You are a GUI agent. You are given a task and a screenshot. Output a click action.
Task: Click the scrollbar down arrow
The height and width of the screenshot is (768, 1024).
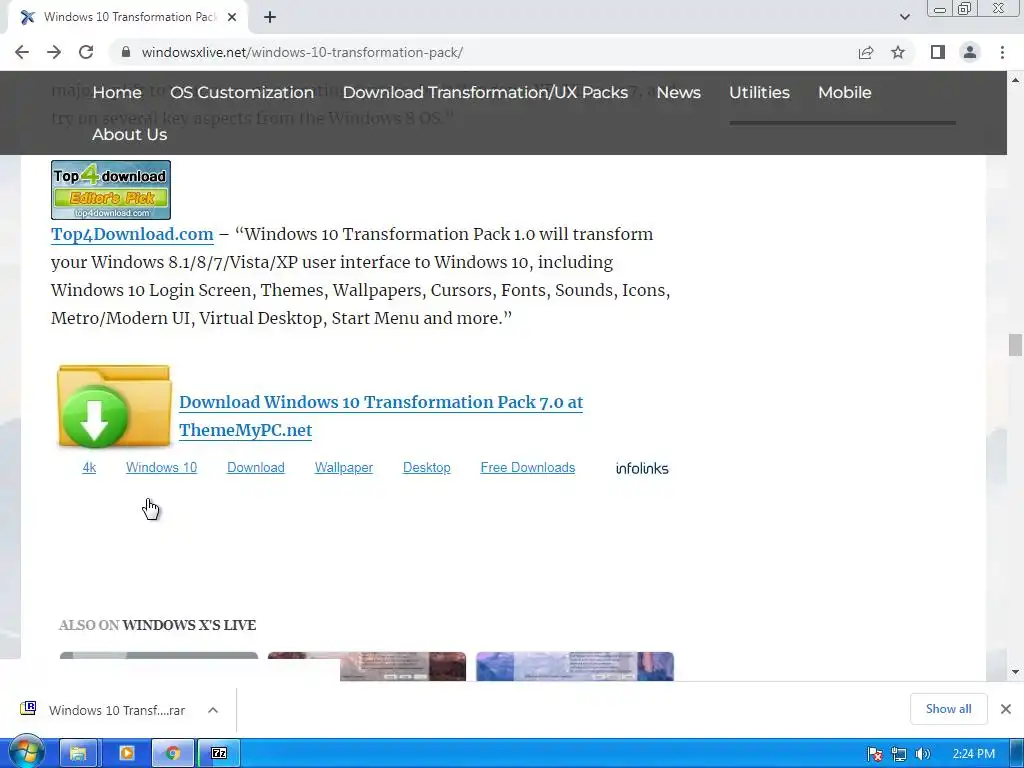[1015, 672]
